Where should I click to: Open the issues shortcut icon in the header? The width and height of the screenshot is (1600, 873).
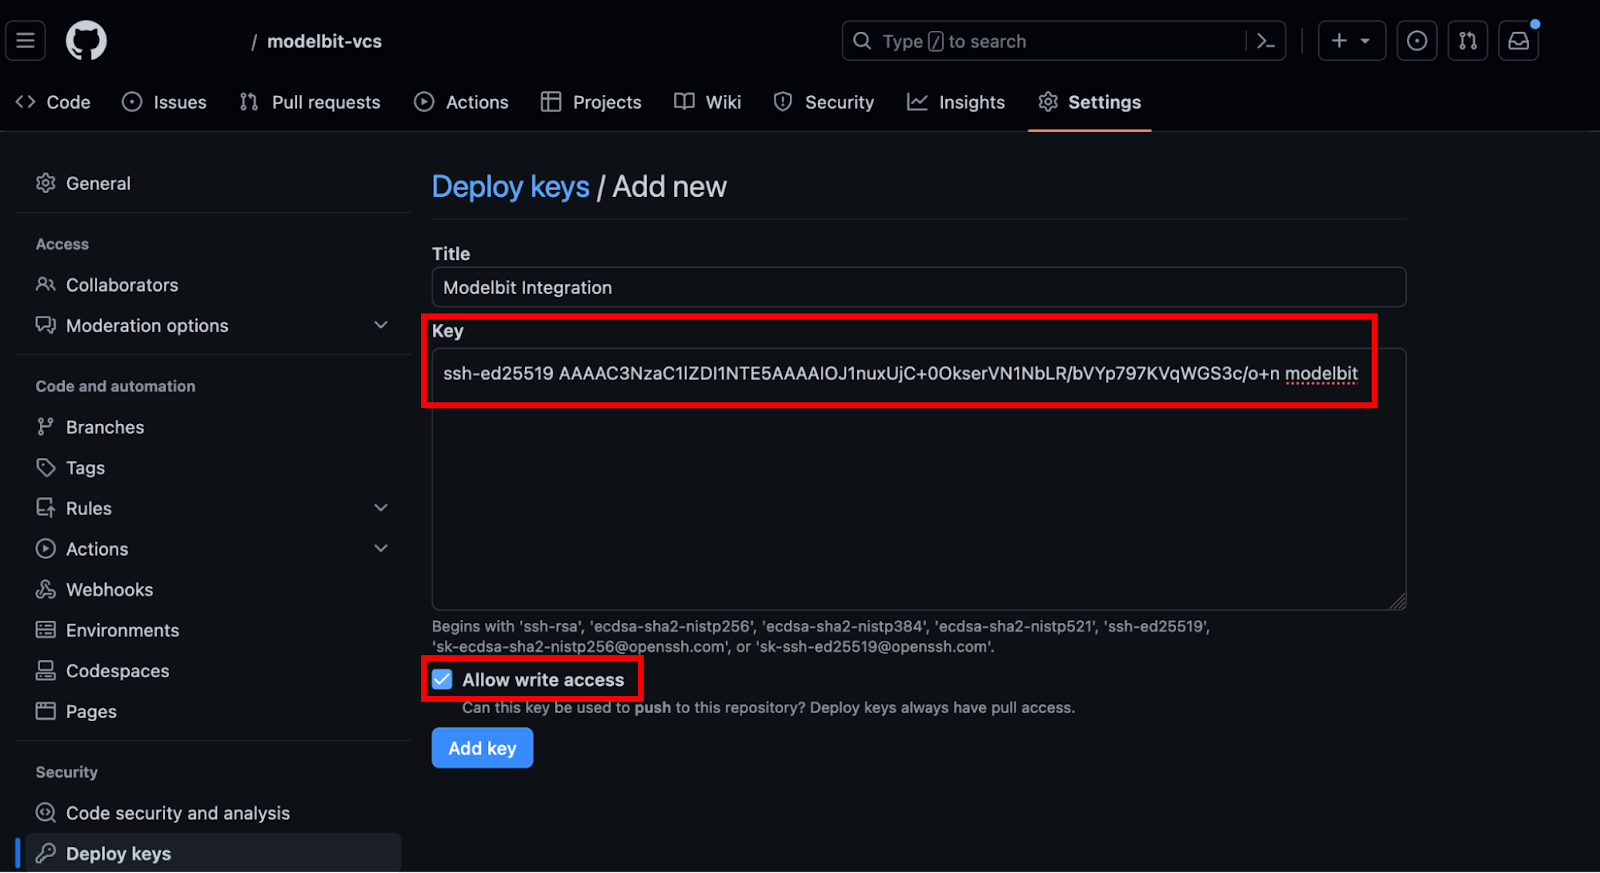pyautogui.click(x=1417, y=41)
